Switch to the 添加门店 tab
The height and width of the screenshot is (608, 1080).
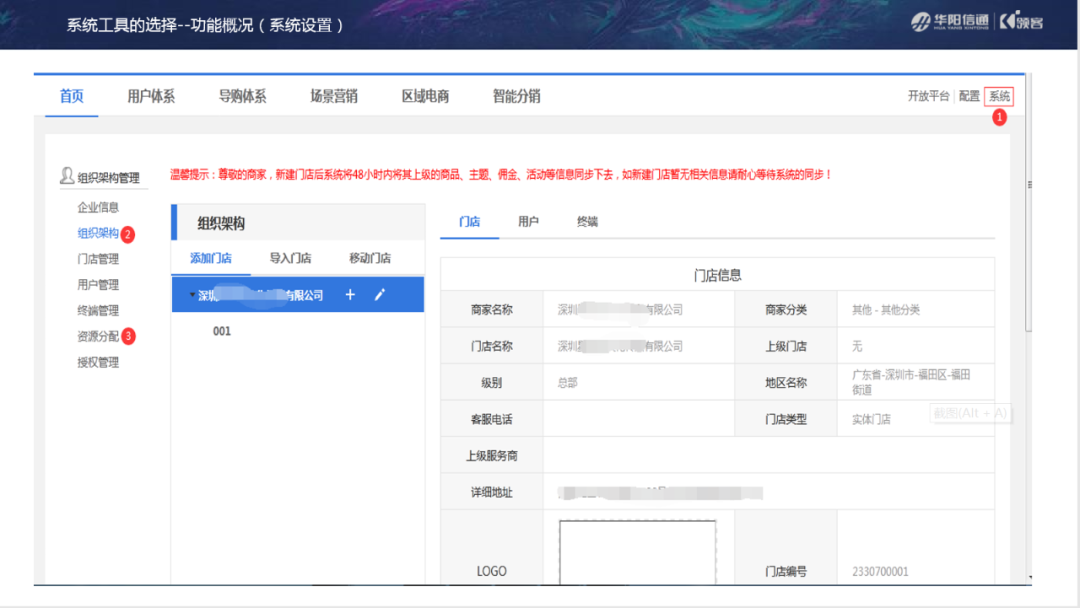click(211, 258)
